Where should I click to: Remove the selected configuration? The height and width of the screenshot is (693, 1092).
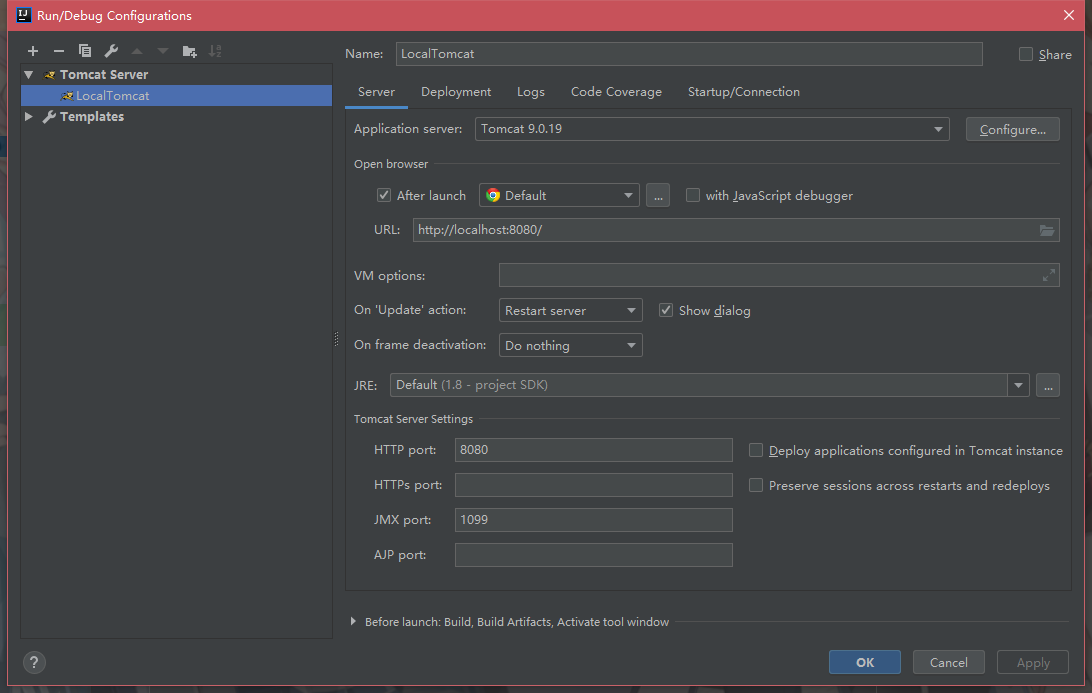tap(59, 51)
